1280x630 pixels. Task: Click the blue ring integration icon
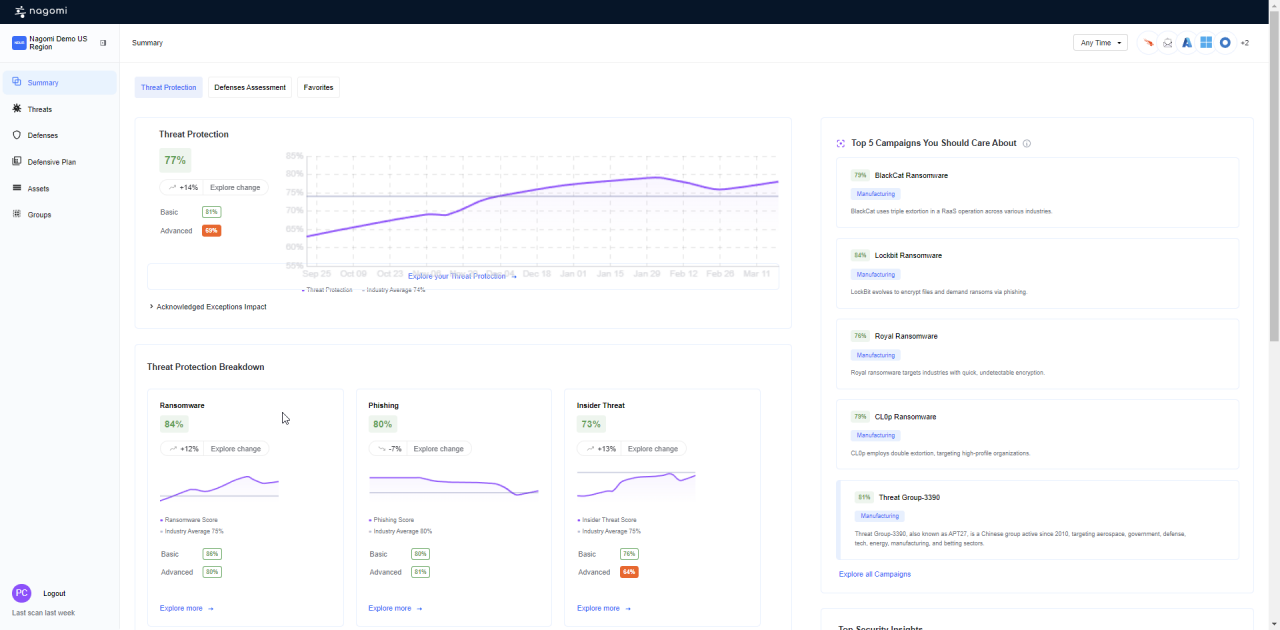tap(1225, 43)
